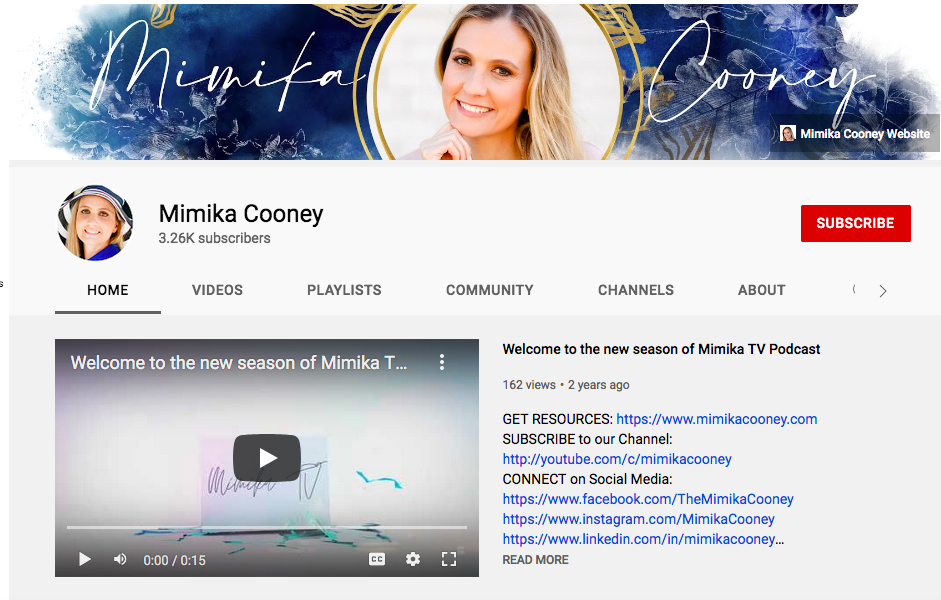Switch to the VIDEOS tab

217,290
